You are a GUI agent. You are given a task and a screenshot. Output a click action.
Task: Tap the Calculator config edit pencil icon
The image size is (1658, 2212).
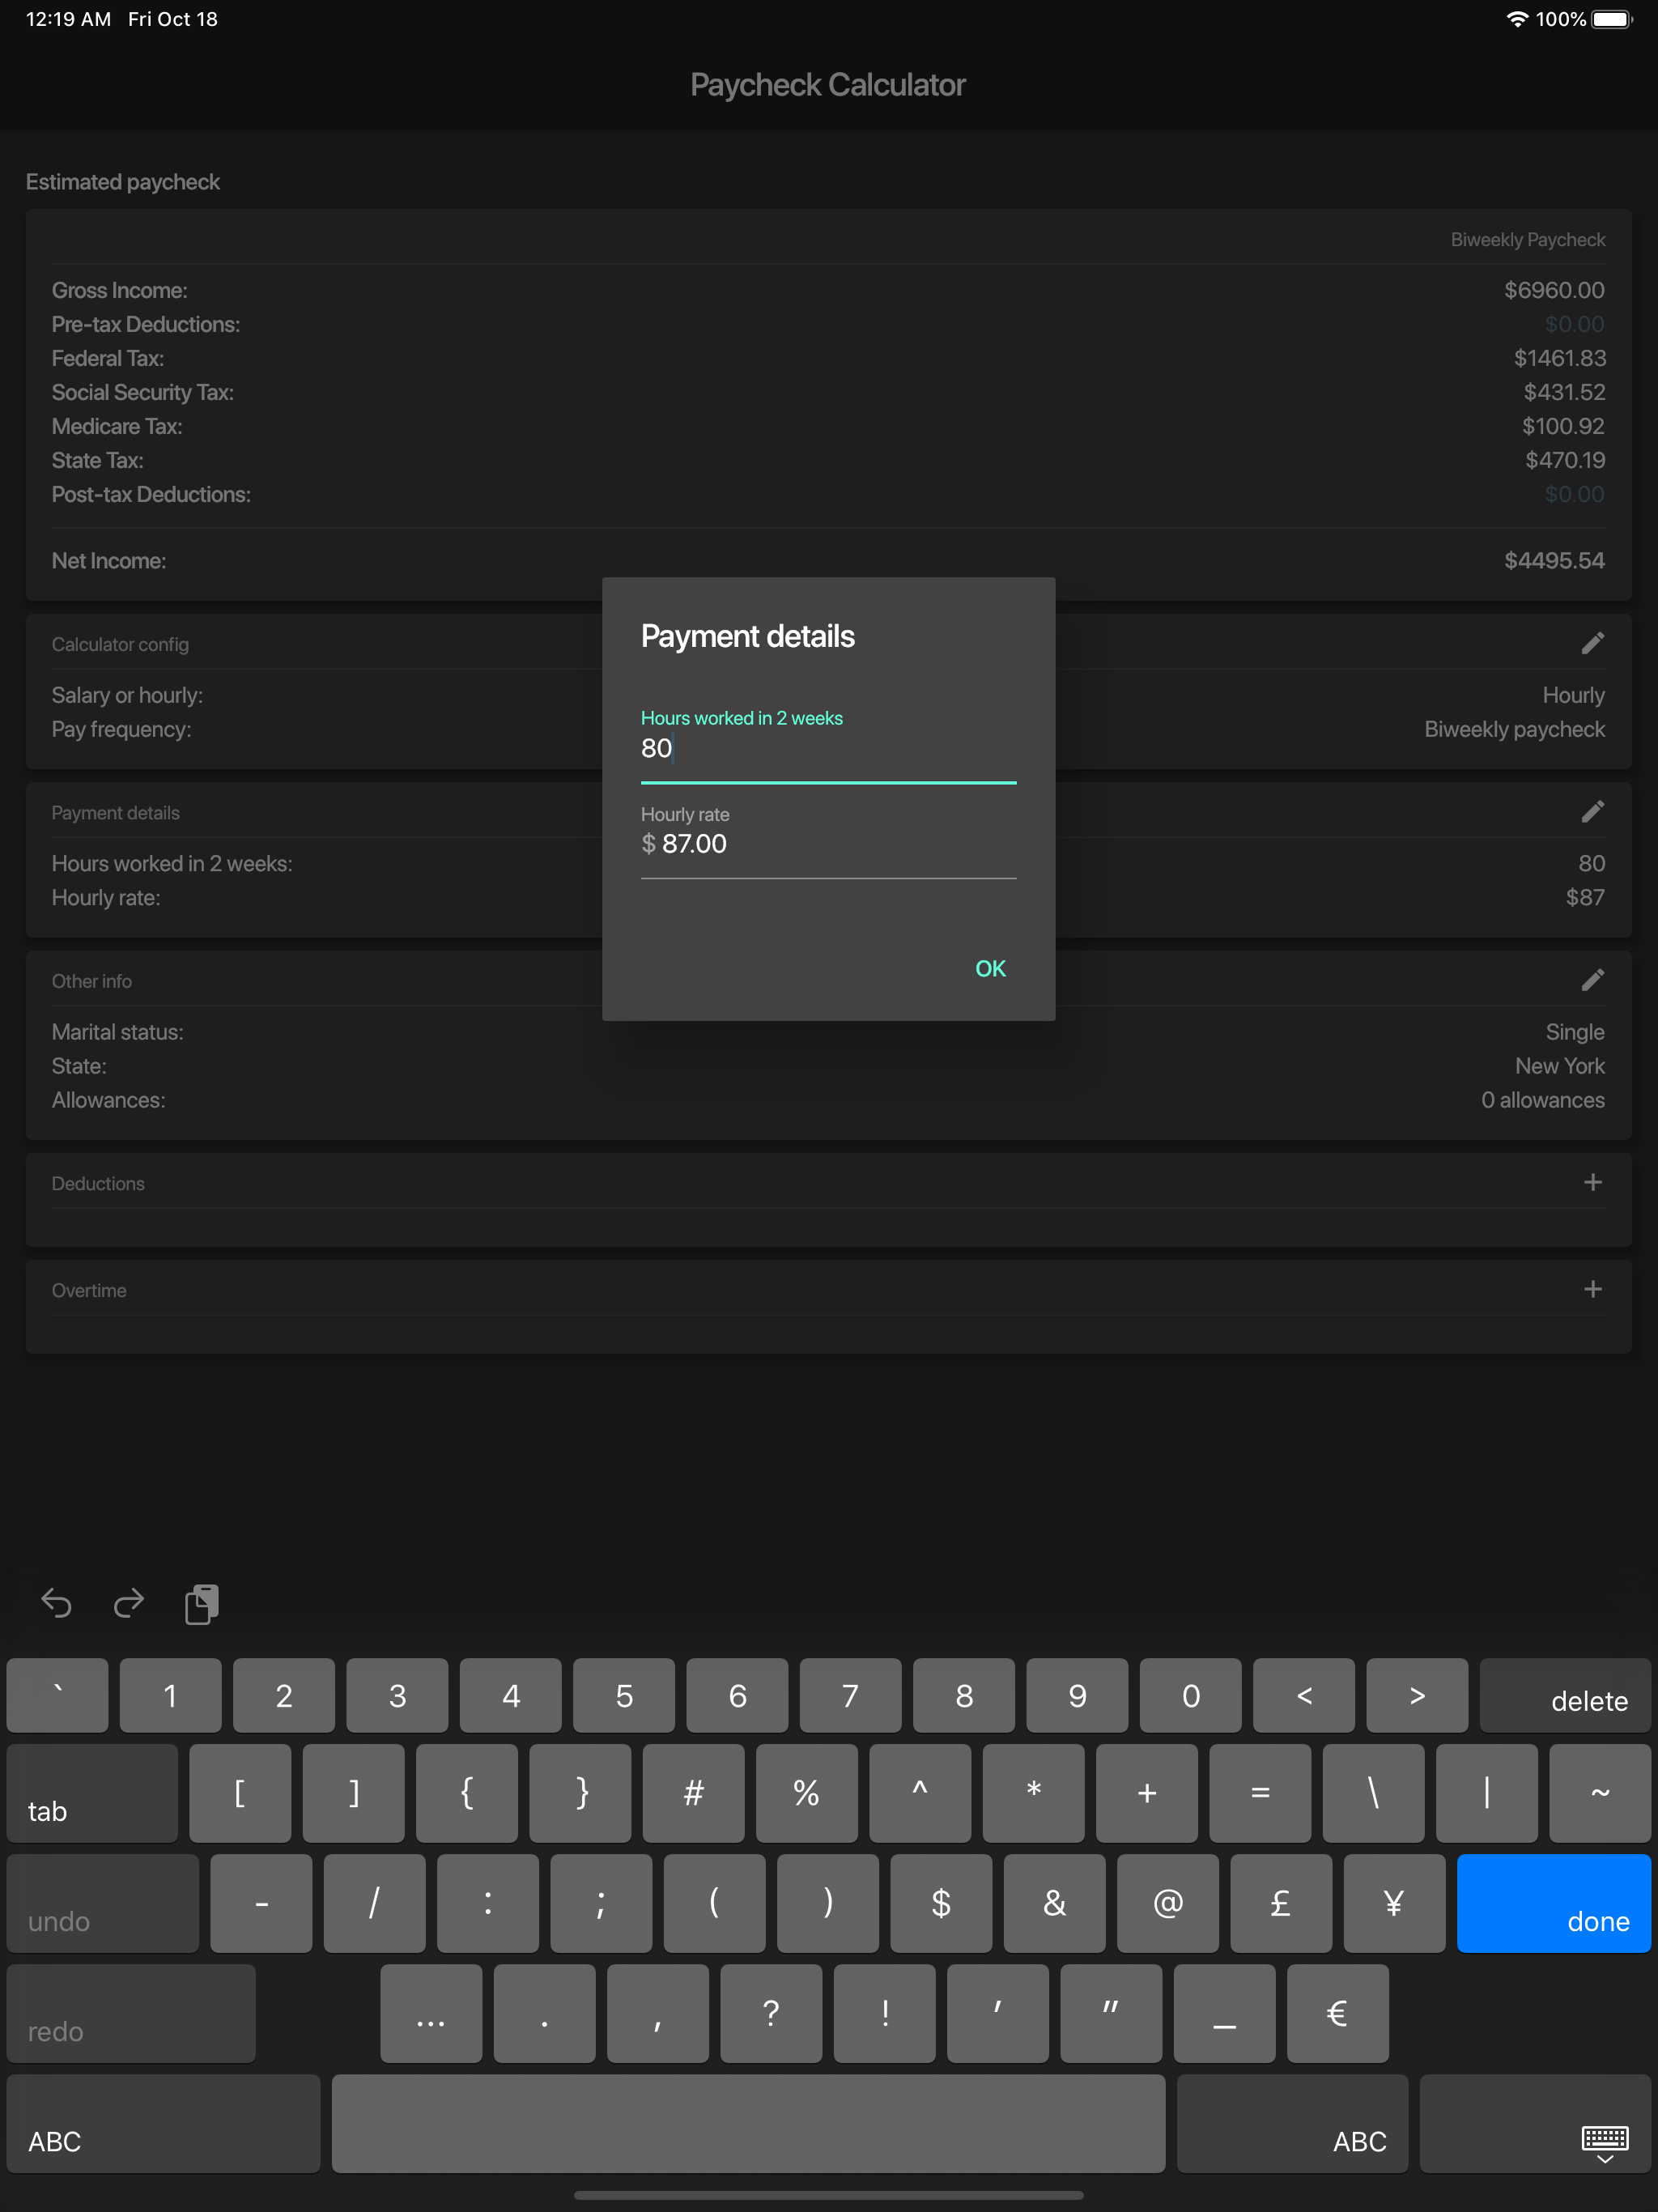click(x=1592, y=643)
